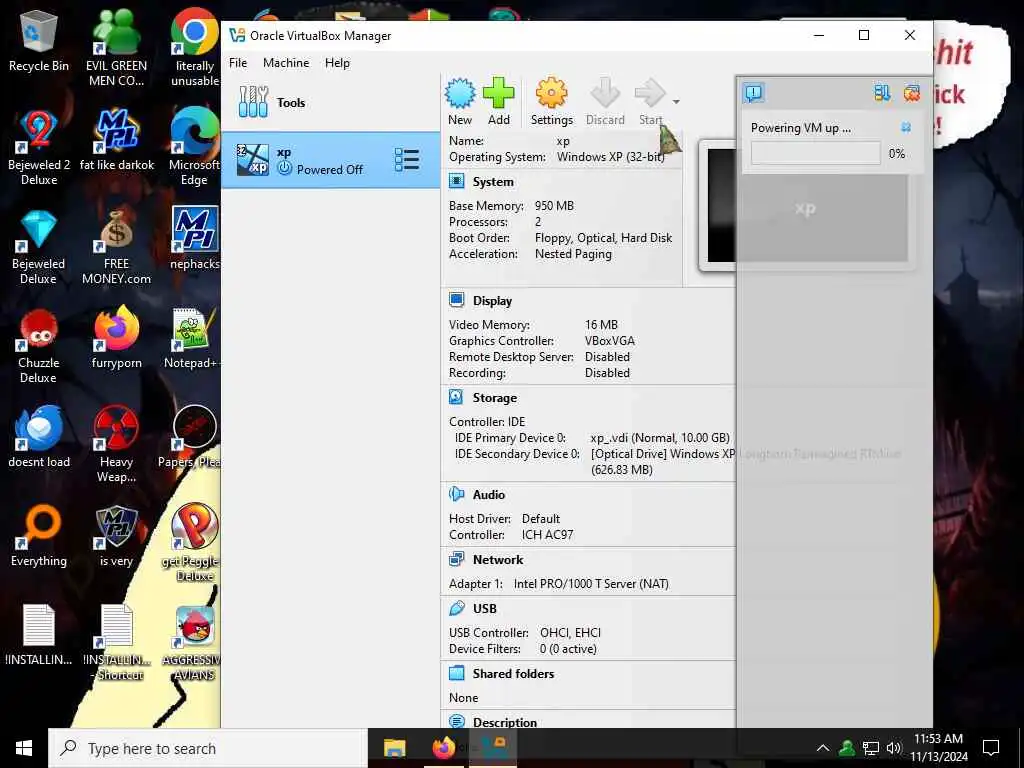This screenshot has width=1024, height=768.
Task: Open machine Settings with the gear icon
Action: pyautogui.click(x=551, y=93)
